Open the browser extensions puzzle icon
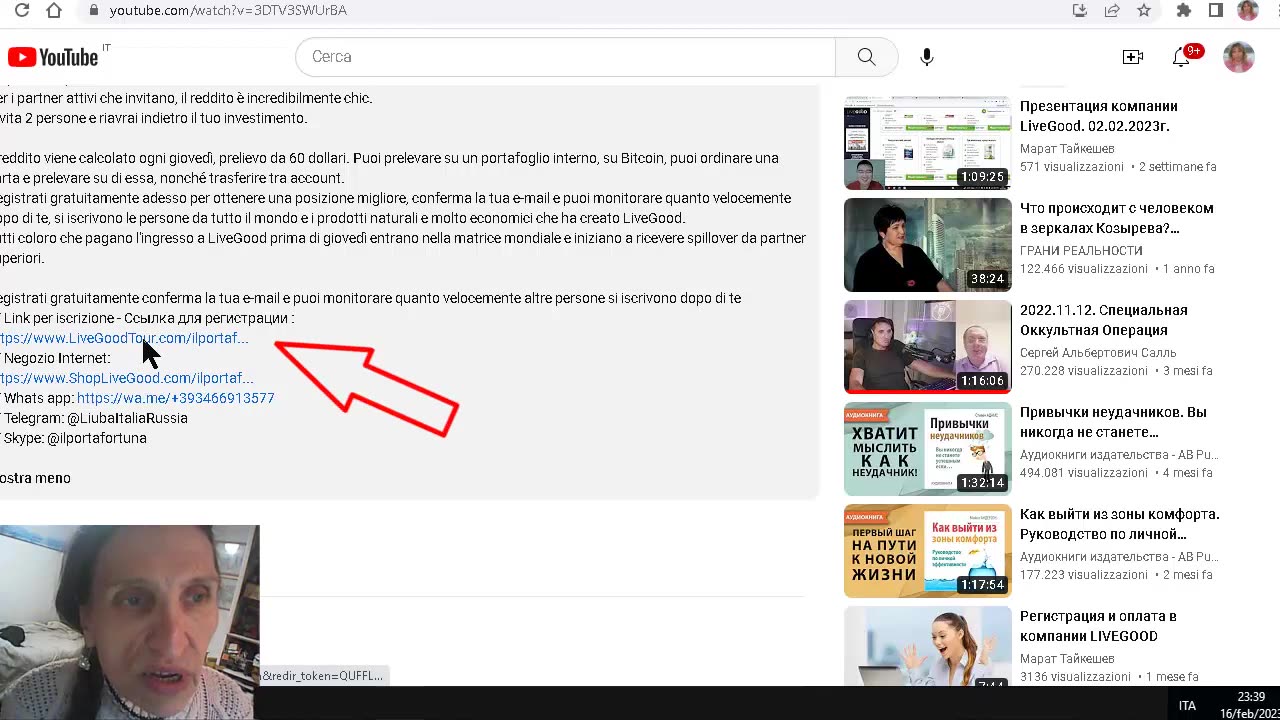The width and height of the screenshot is (1280, 720). pos(1184,10)
